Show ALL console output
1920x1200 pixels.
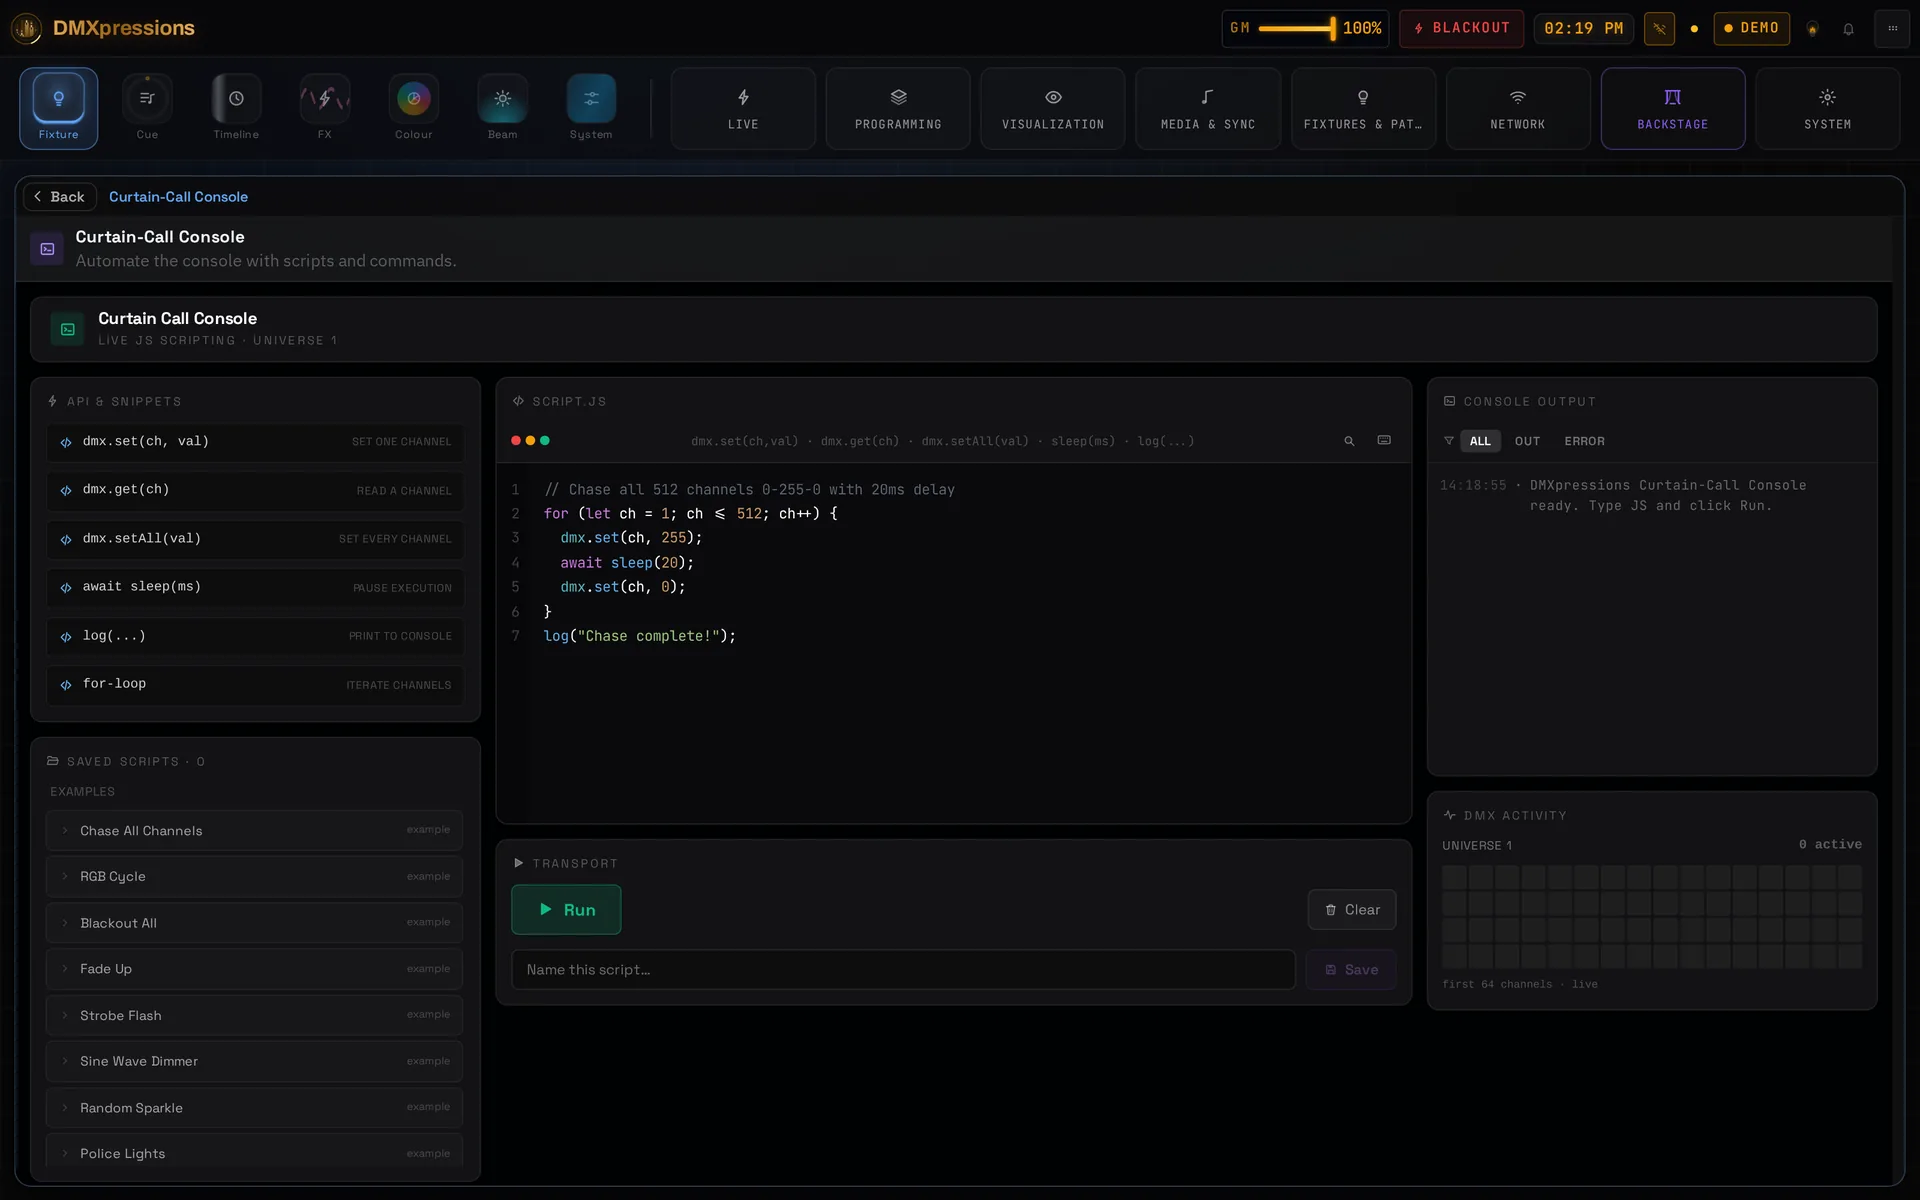(1480, 441)
